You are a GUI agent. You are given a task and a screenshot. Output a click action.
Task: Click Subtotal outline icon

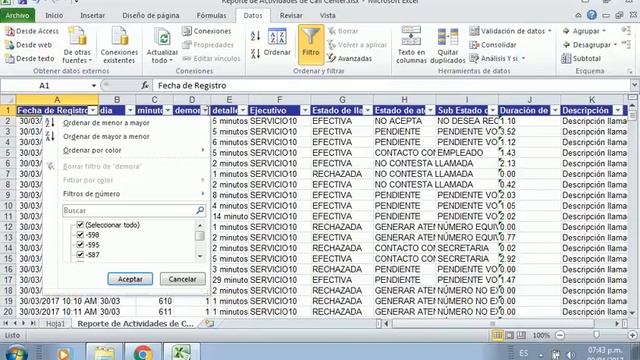[x=566, y=58]
